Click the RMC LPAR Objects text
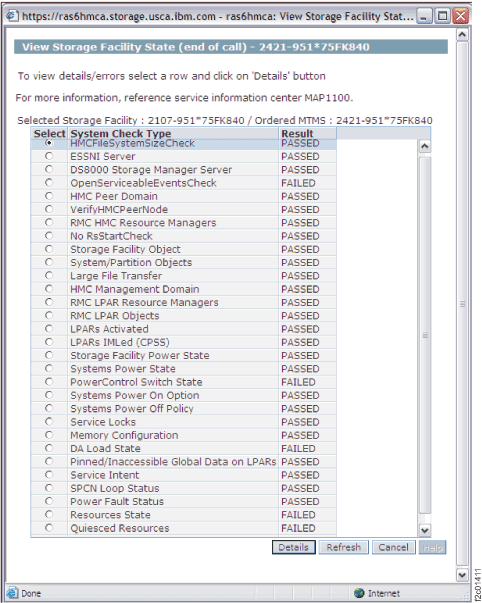Viewport: 482px width, 603px height. (x=115, y=316)
